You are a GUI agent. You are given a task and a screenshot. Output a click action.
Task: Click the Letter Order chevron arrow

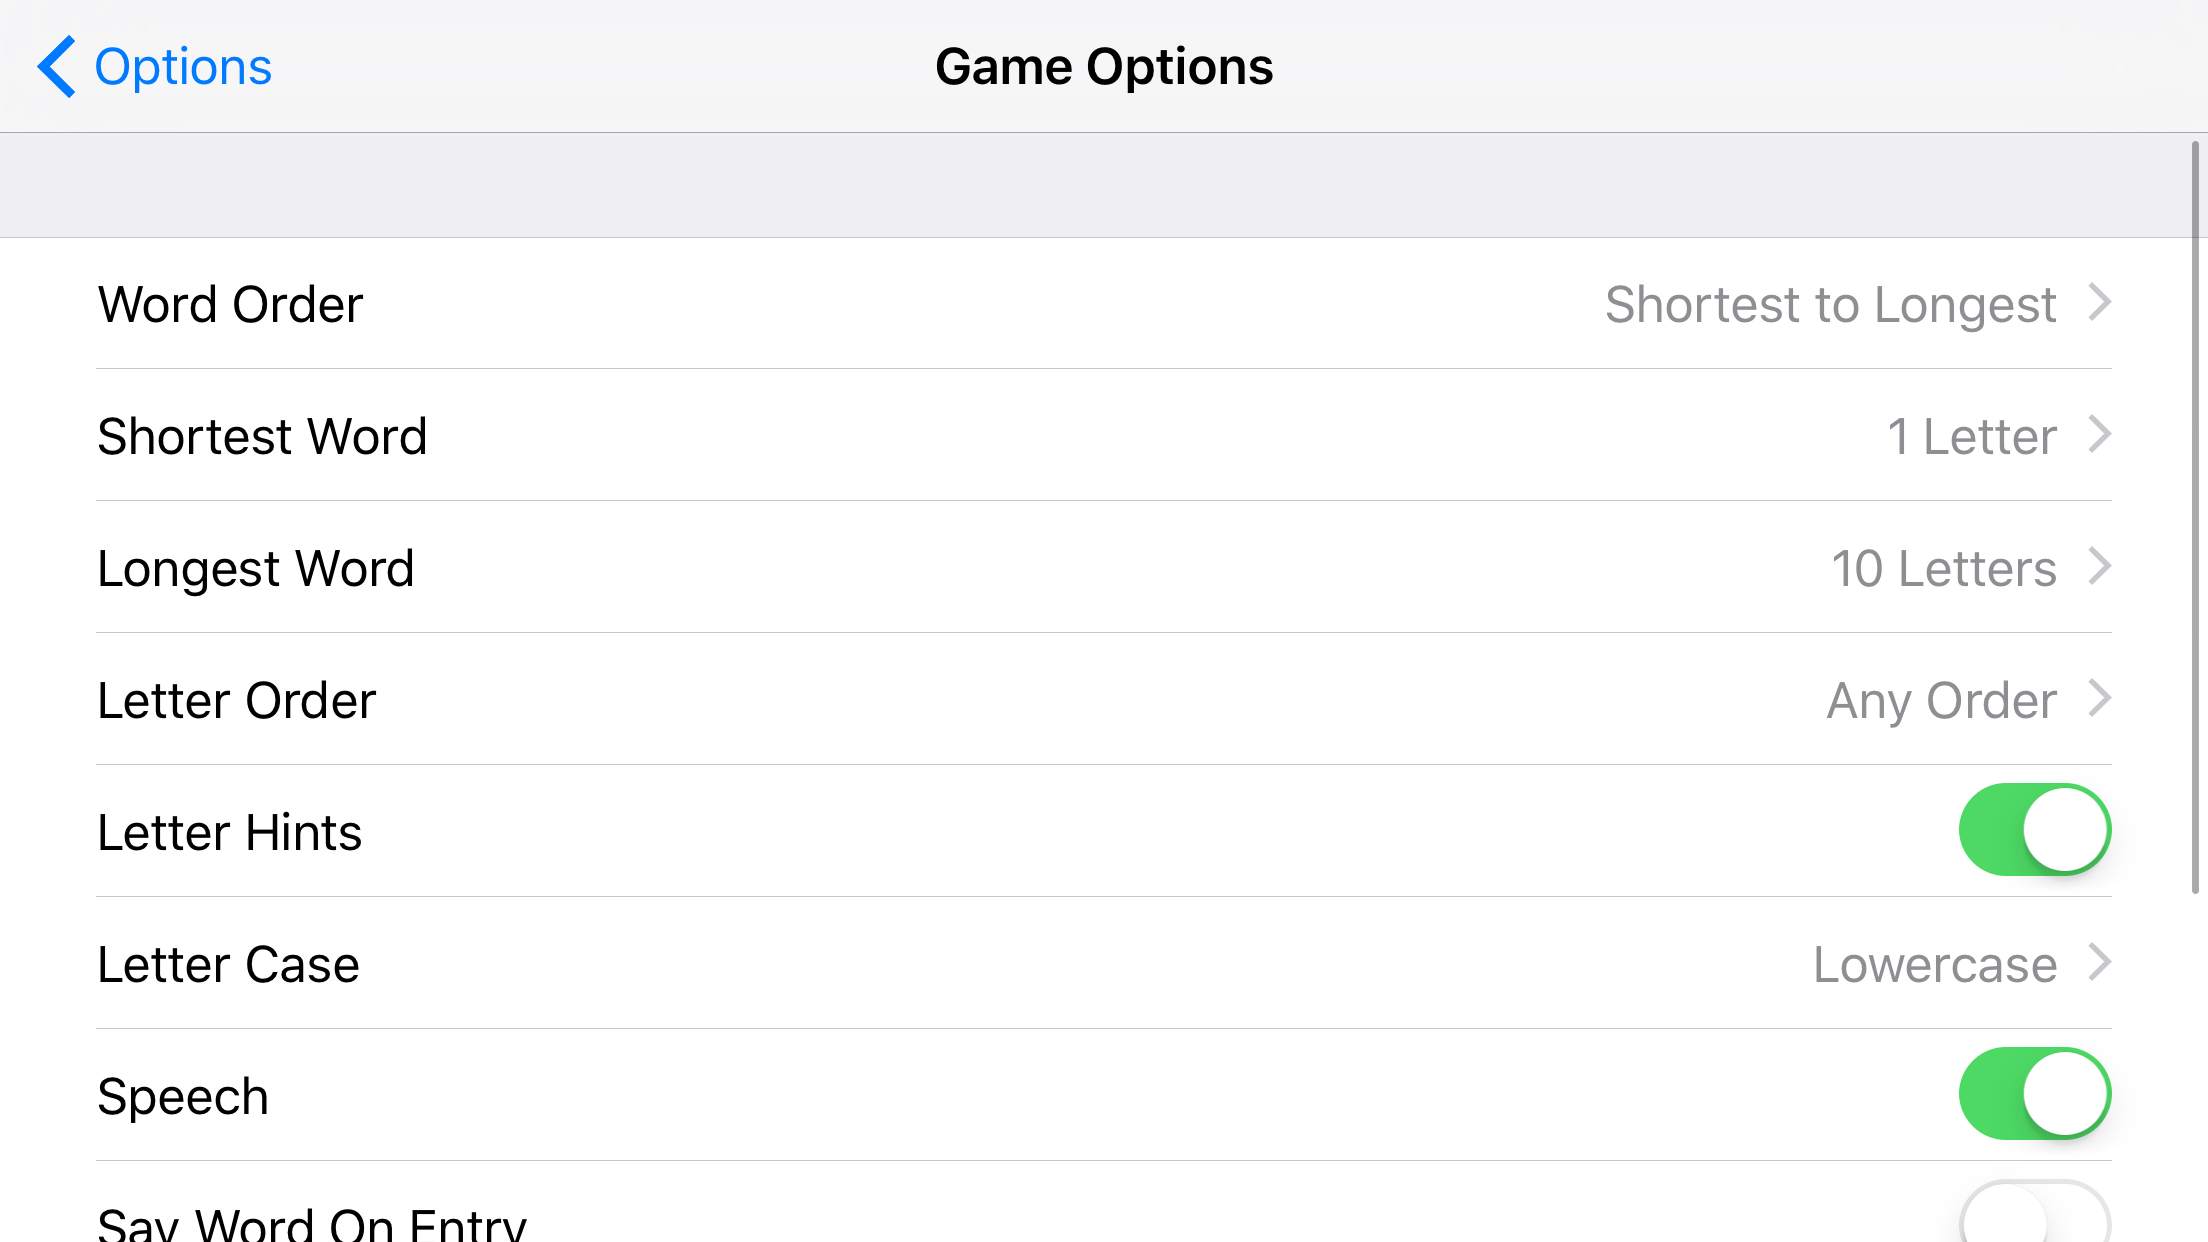pos(2099,698)
